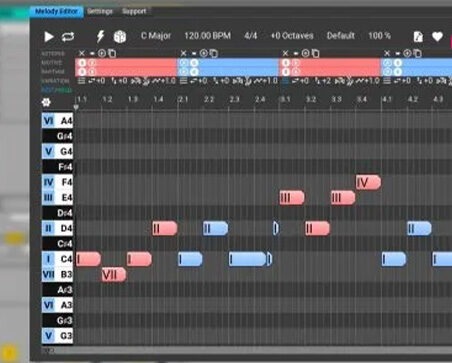Viewport: 452px width, 363px height.
Task: Toggle loop playback arrows icon
Action: (x=68, y=37)
